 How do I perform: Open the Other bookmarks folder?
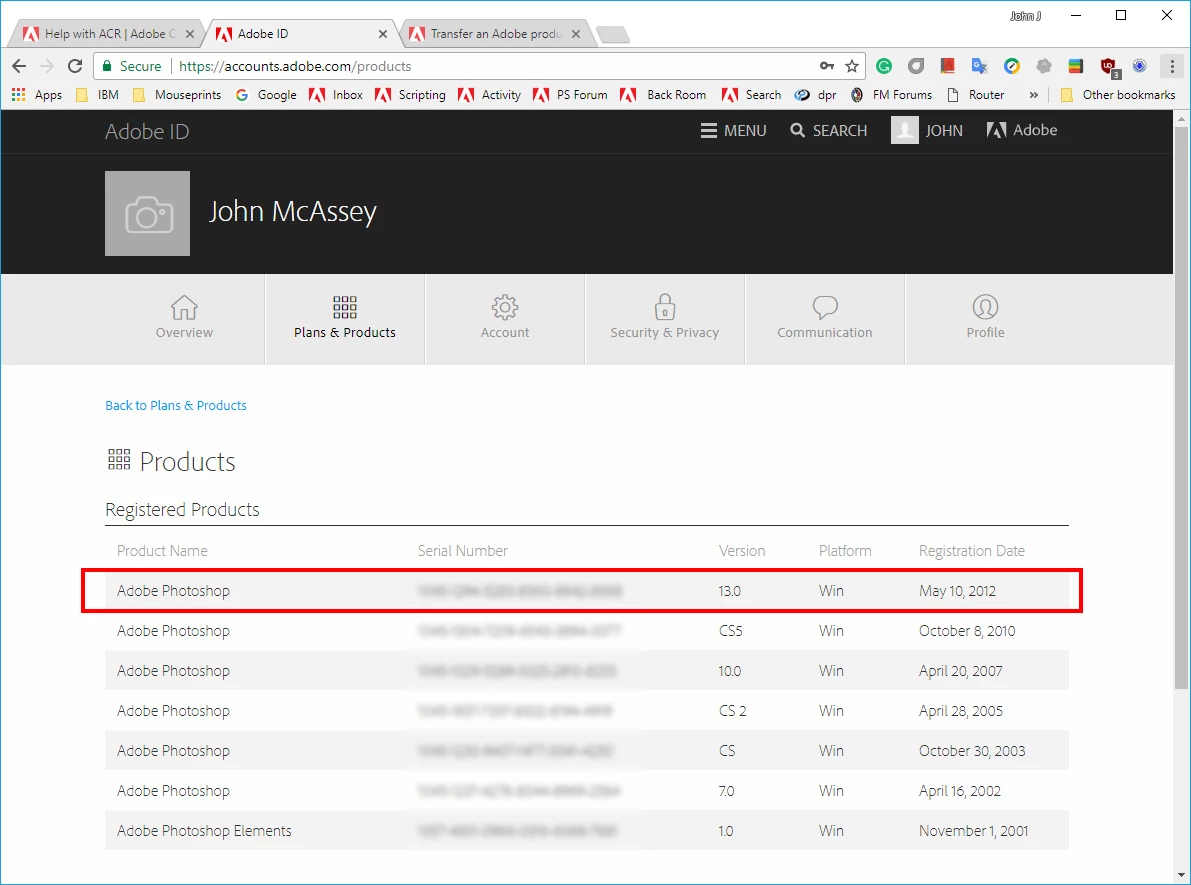[1117, 95]
